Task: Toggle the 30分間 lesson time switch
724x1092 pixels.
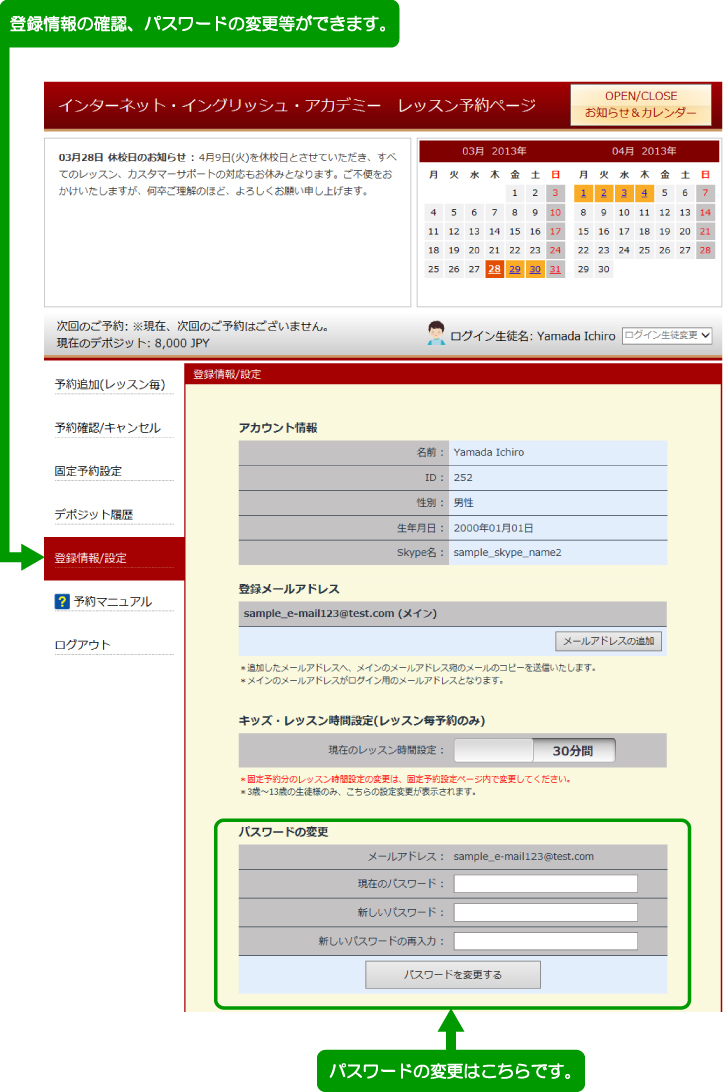Action: coord(535,751)
